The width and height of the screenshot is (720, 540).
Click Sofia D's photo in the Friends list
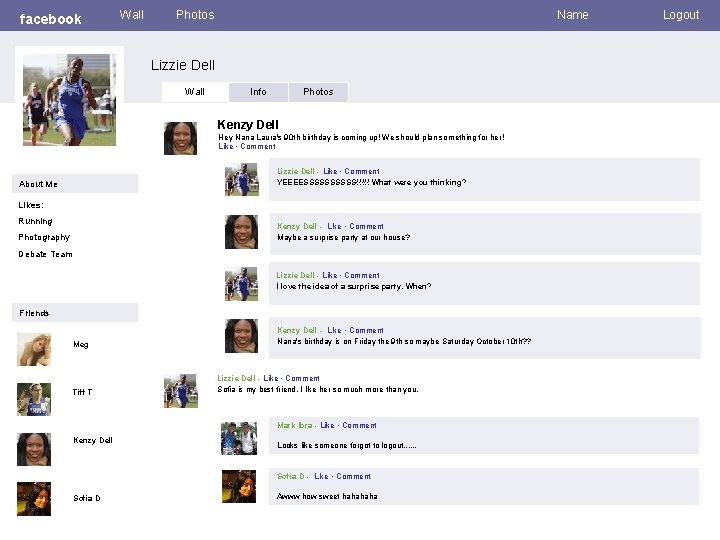click(x=34, y=499)
